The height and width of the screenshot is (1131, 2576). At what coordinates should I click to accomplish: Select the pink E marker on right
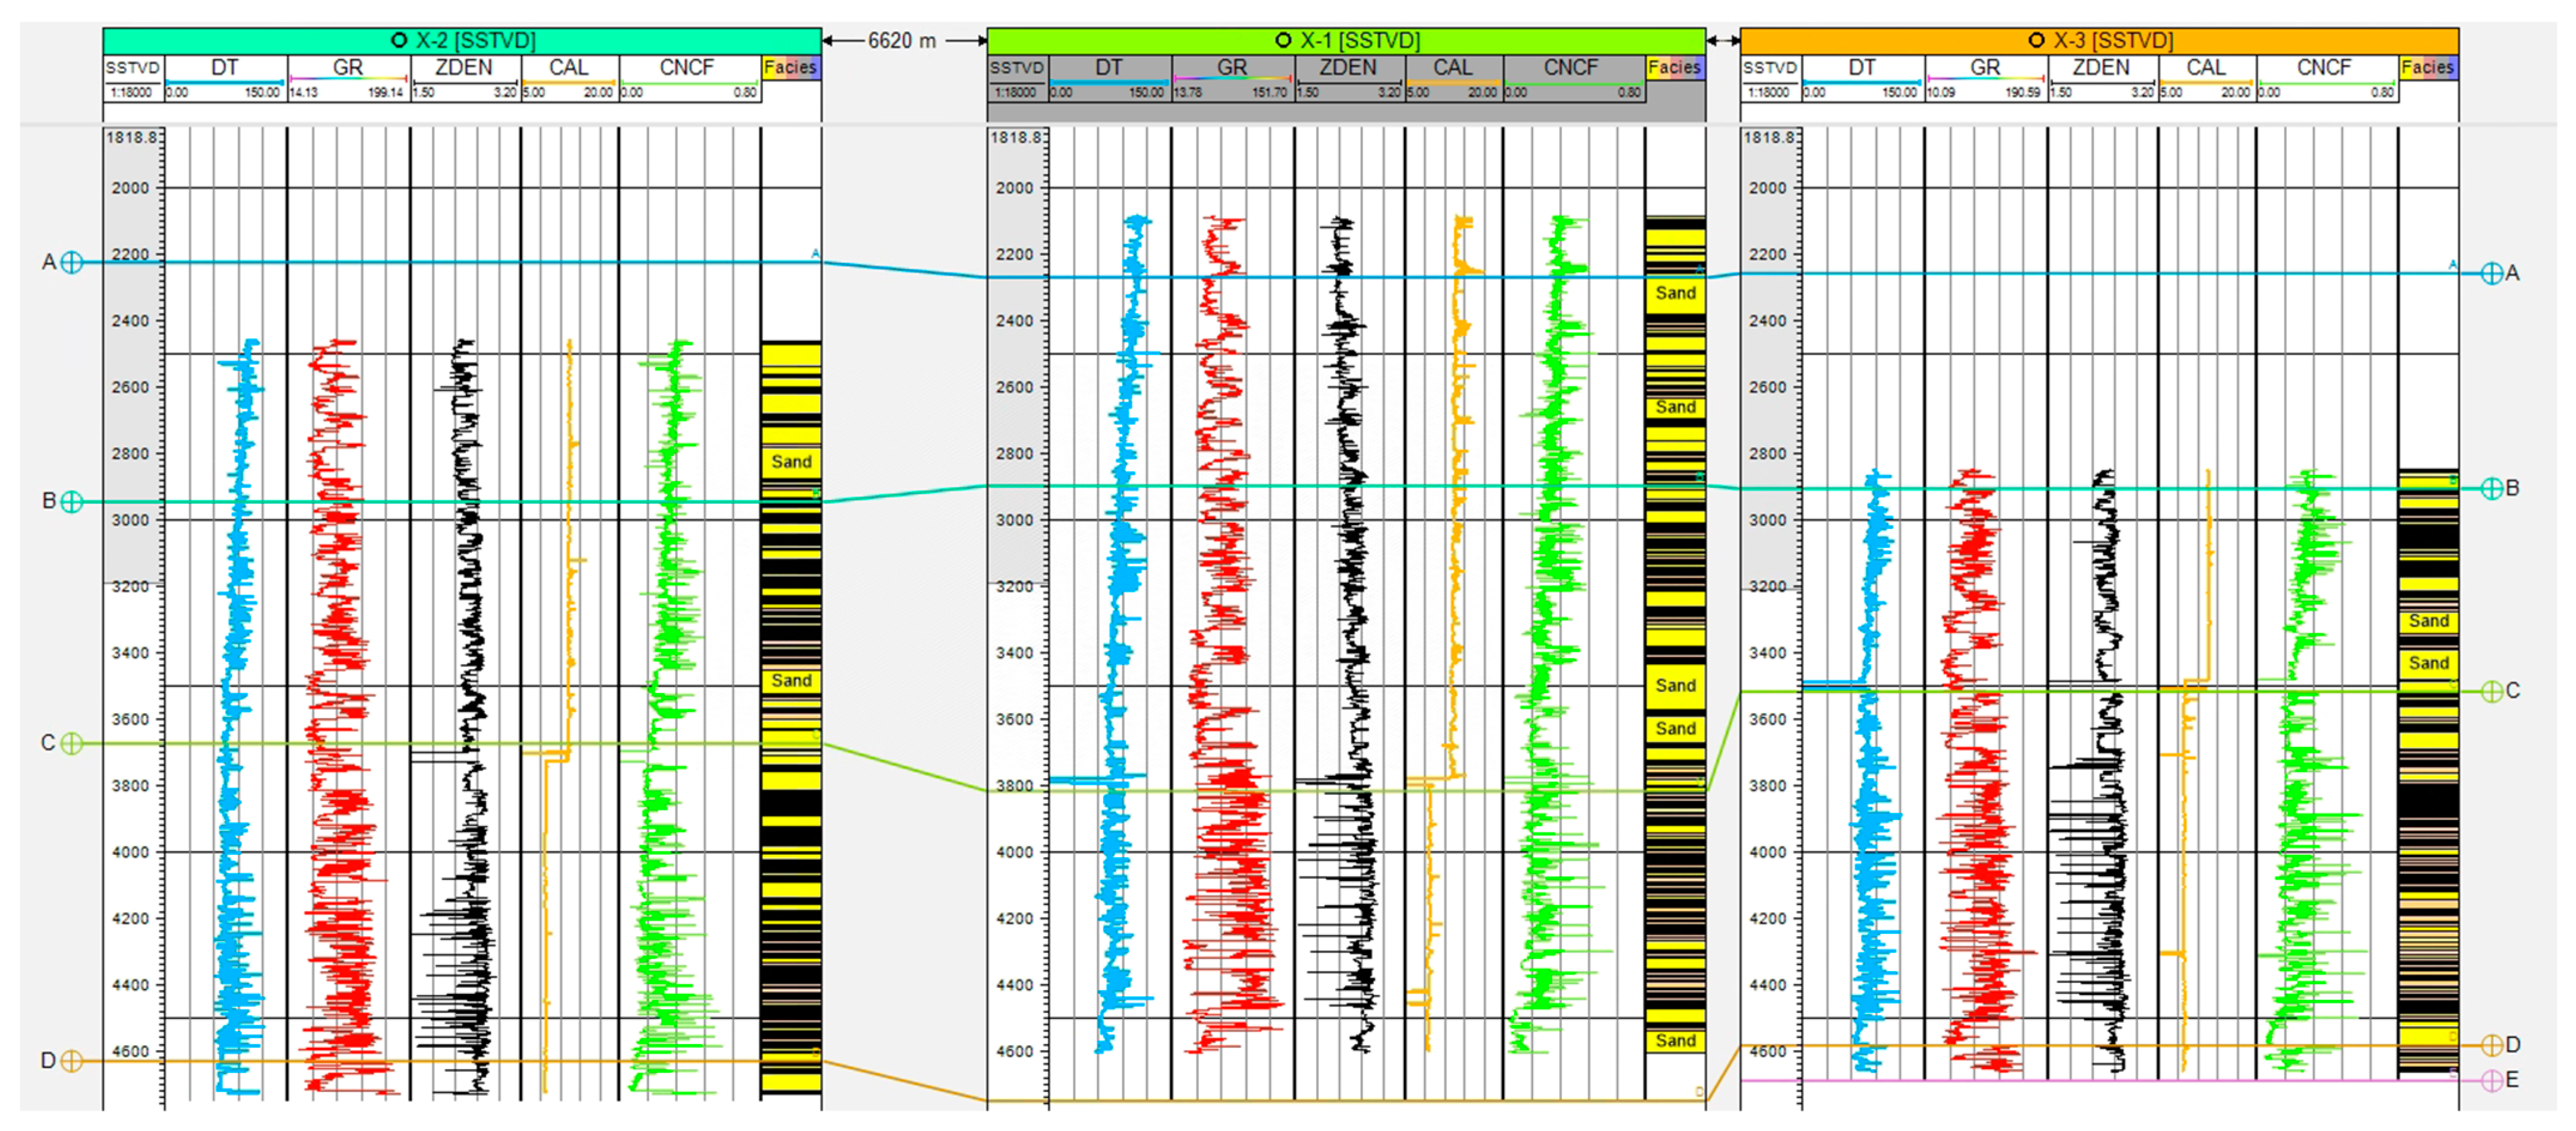pos(2492,1081)
